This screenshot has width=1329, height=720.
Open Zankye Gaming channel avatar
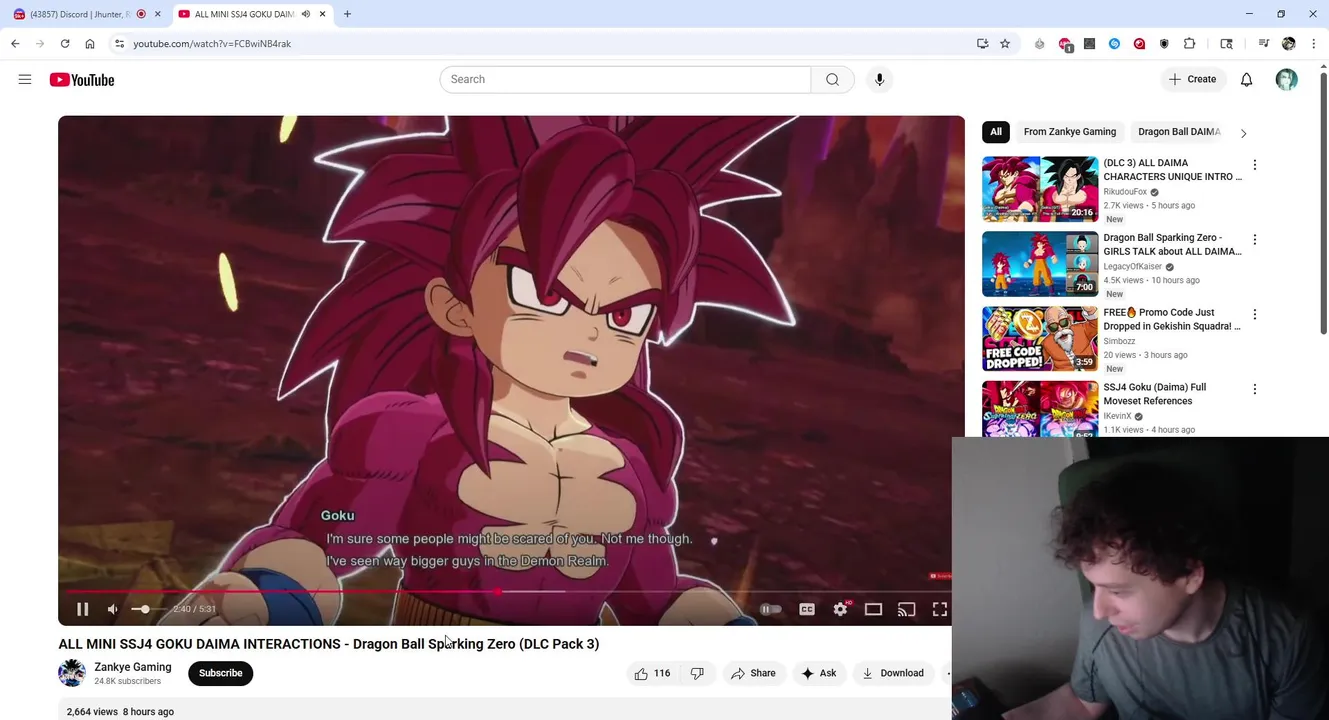[x=72, y=673]
